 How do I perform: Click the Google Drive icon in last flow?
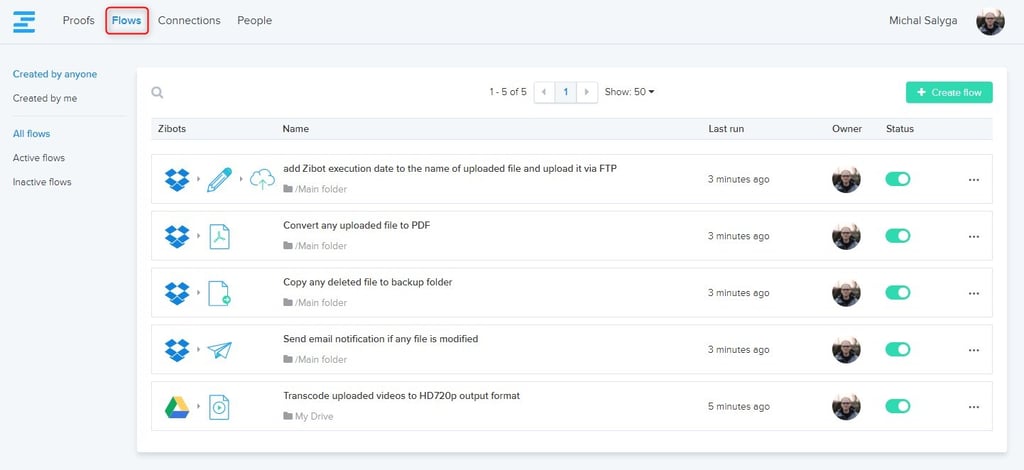click(177, 407)
